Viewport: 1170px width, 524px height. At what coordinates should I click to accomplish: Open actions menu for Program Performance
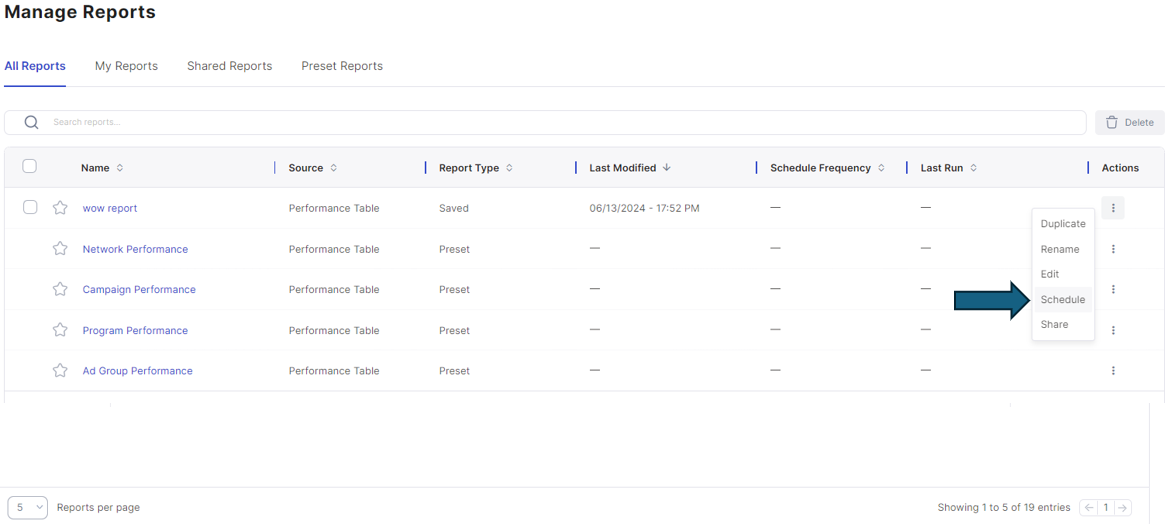point(1113,330)
